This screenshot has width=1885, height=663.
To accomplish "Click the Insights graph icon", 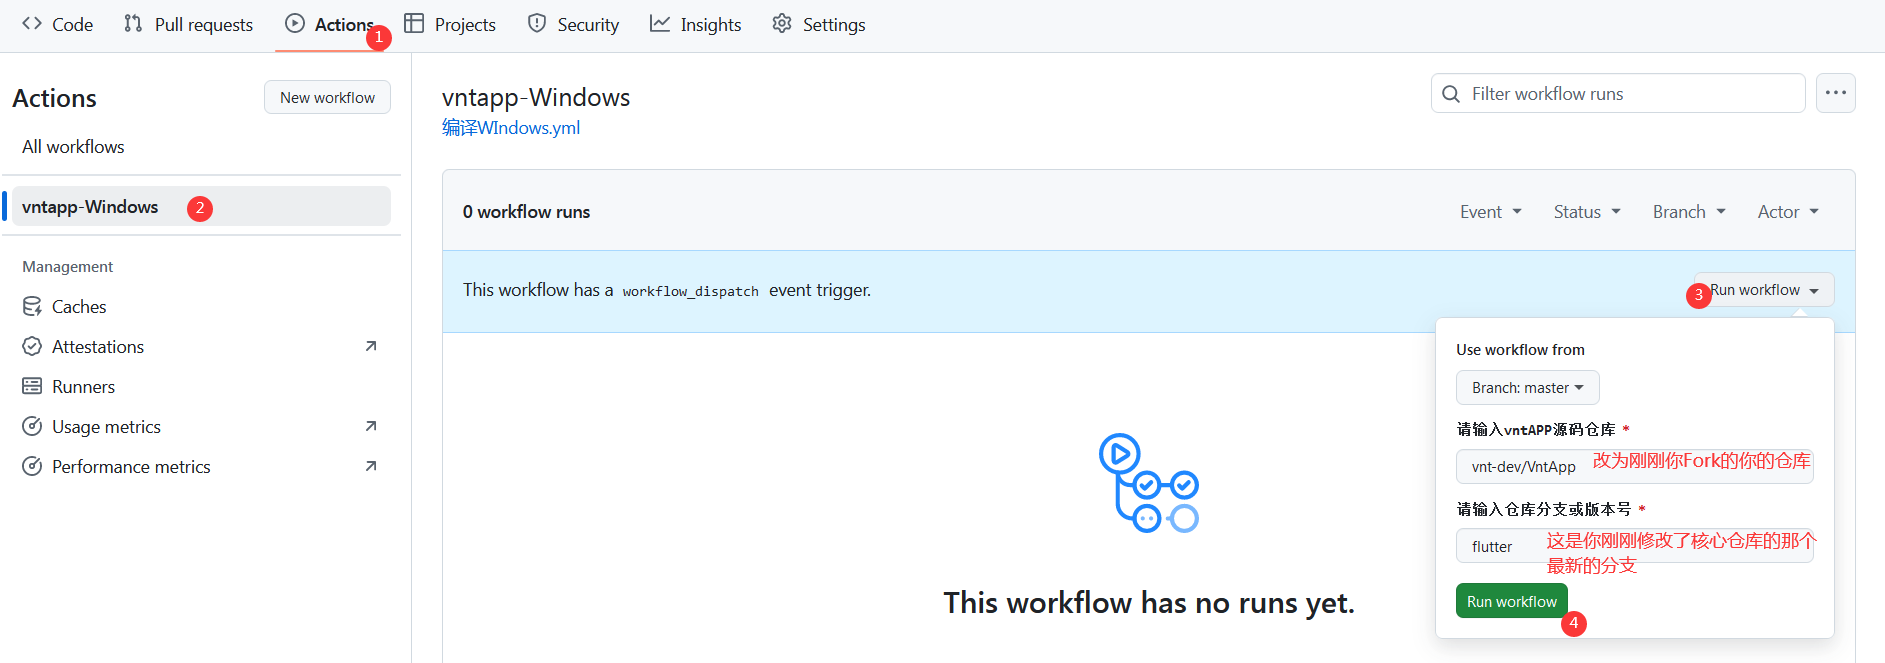I will pos(660,24).
